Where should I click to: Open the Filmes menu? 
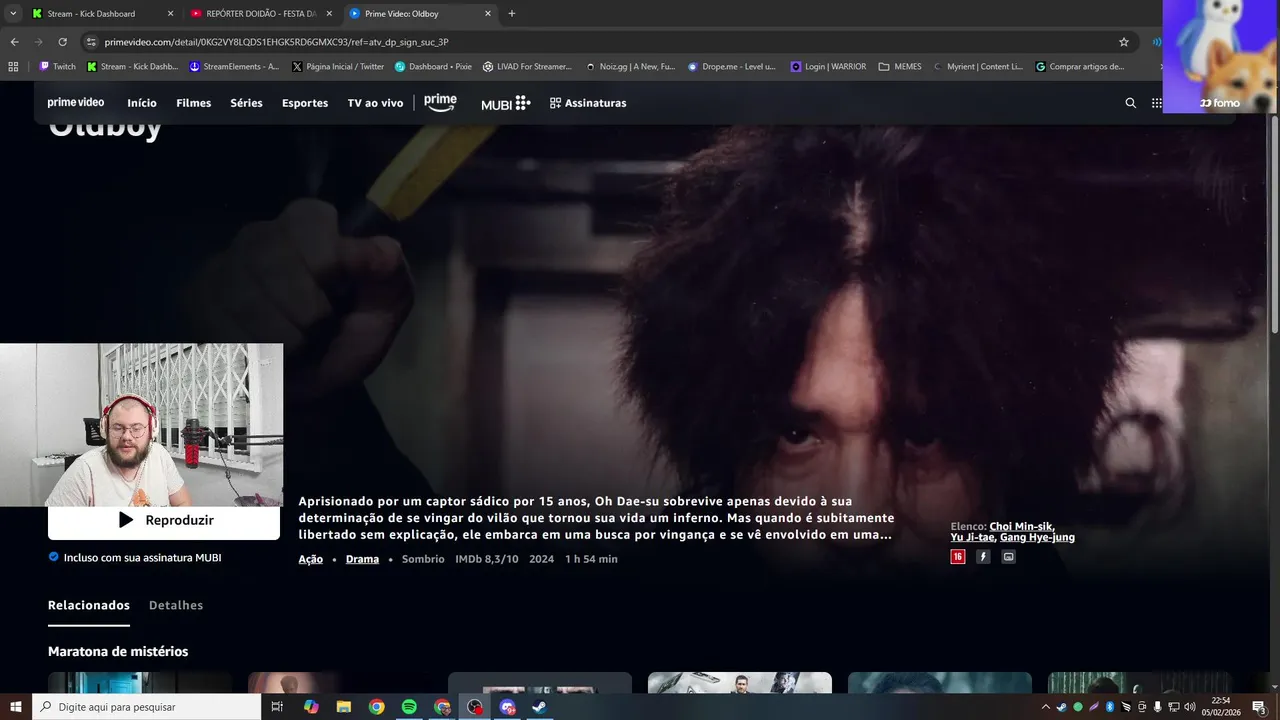click(194, 103)
